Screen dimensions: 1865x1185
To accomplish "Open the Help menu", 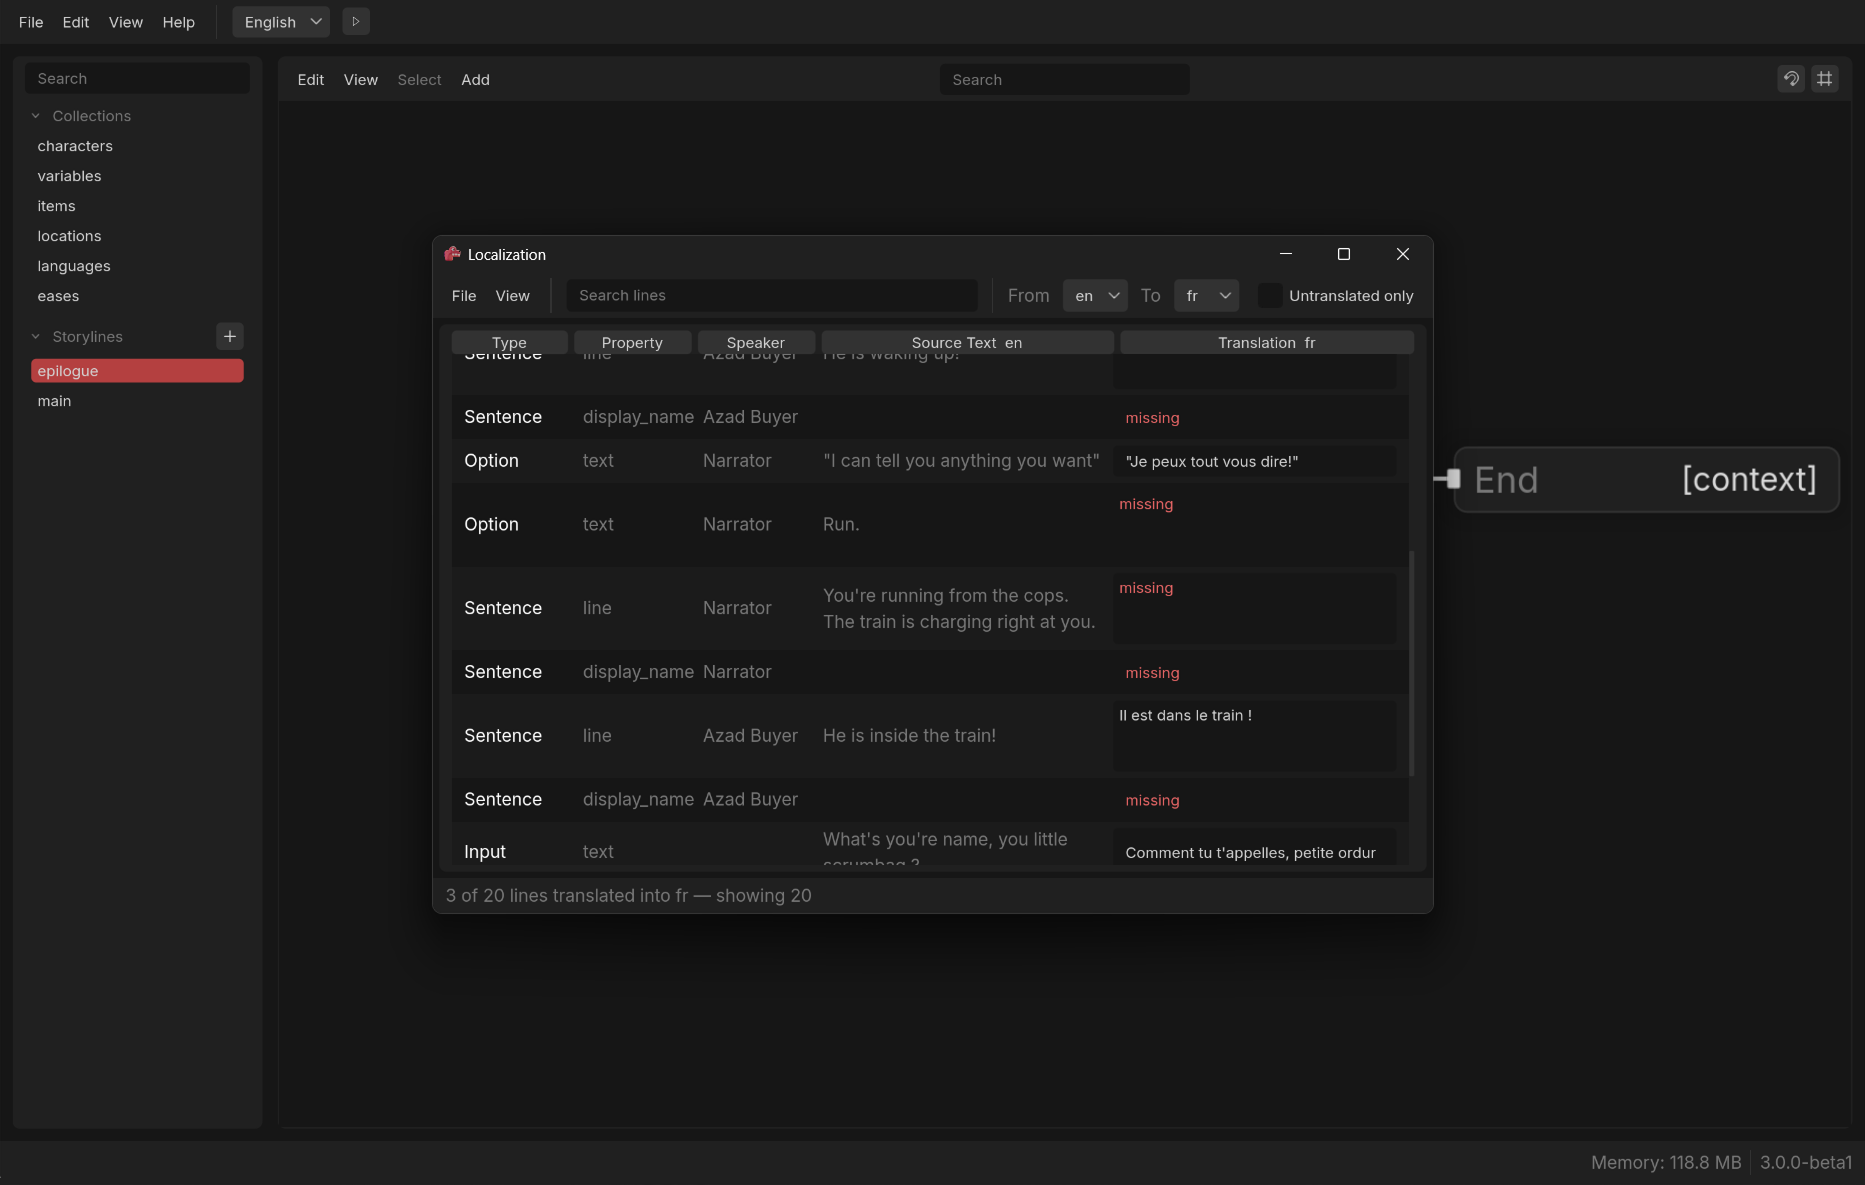I will click(x=179, y=22).
